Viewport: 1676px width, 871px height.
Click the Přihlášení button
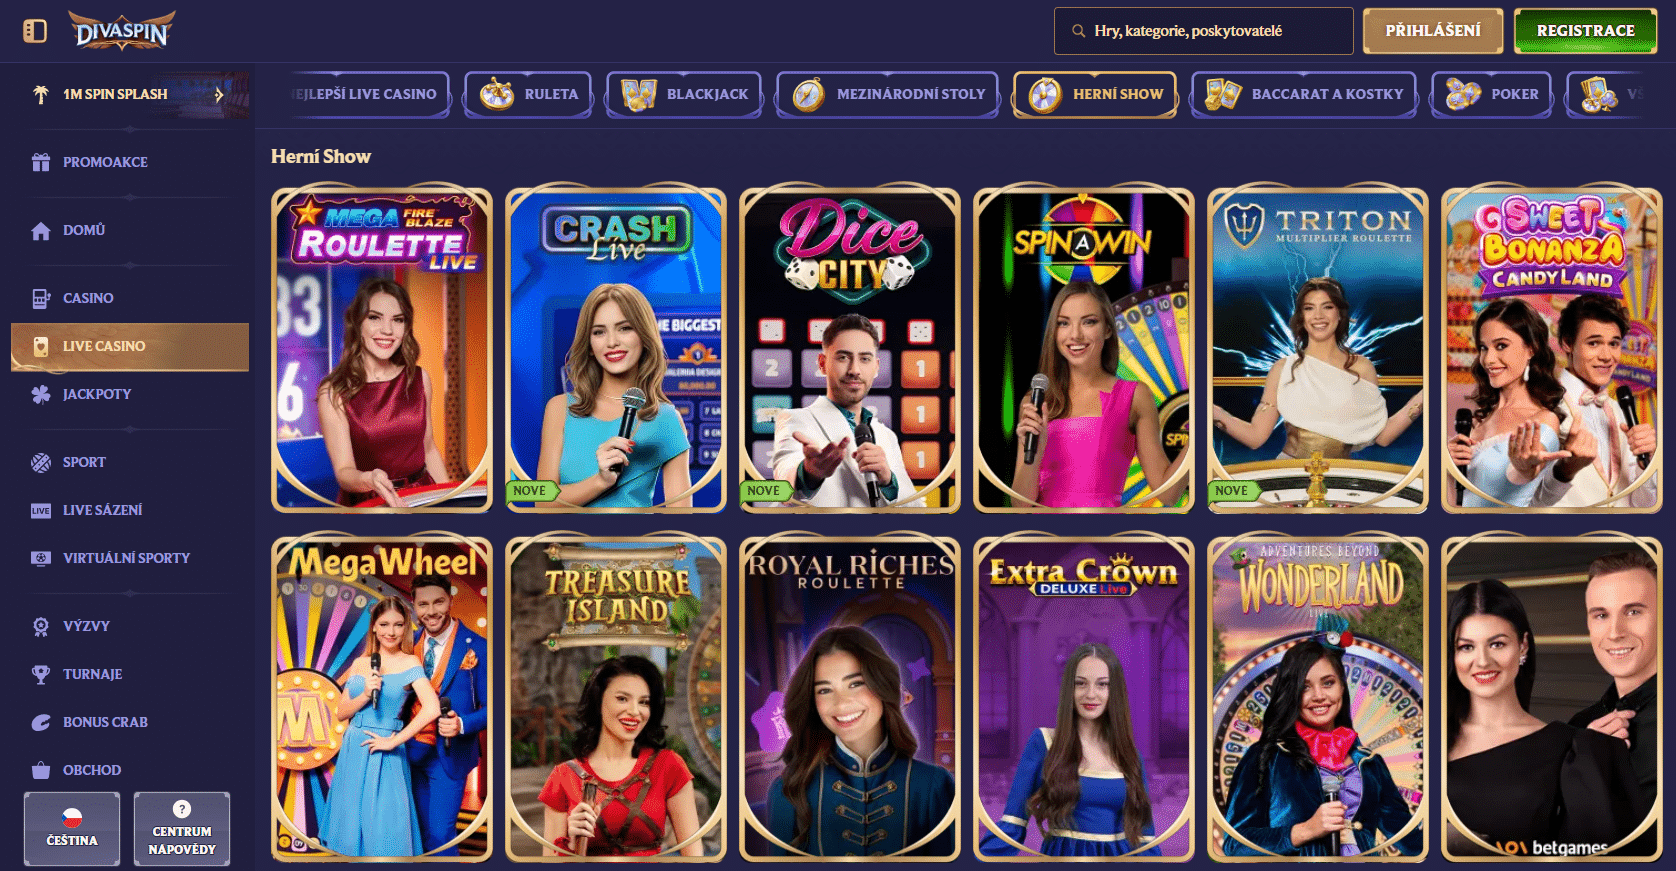1433,31
